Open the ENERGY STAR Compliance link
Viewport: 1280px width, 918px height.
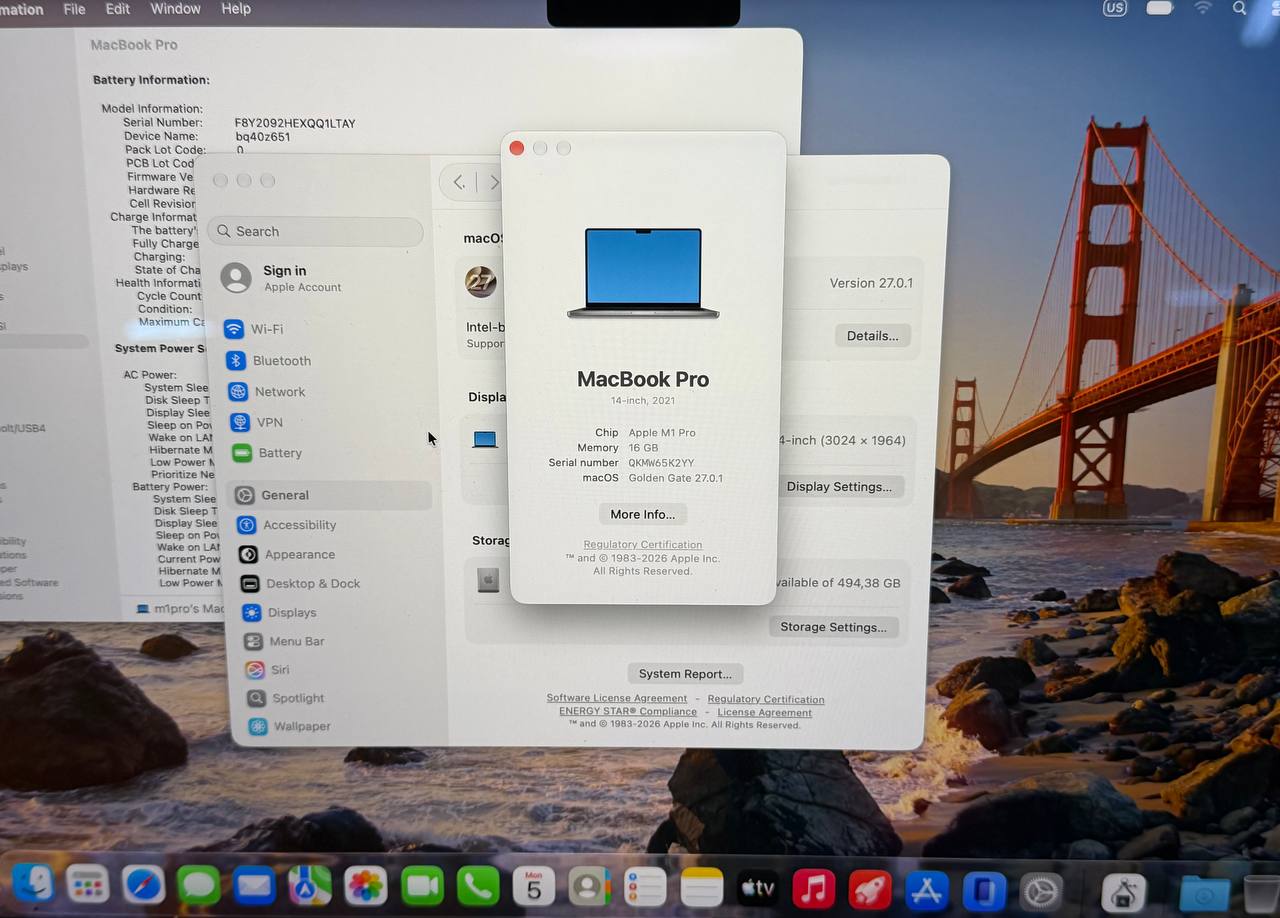[628, 712]
